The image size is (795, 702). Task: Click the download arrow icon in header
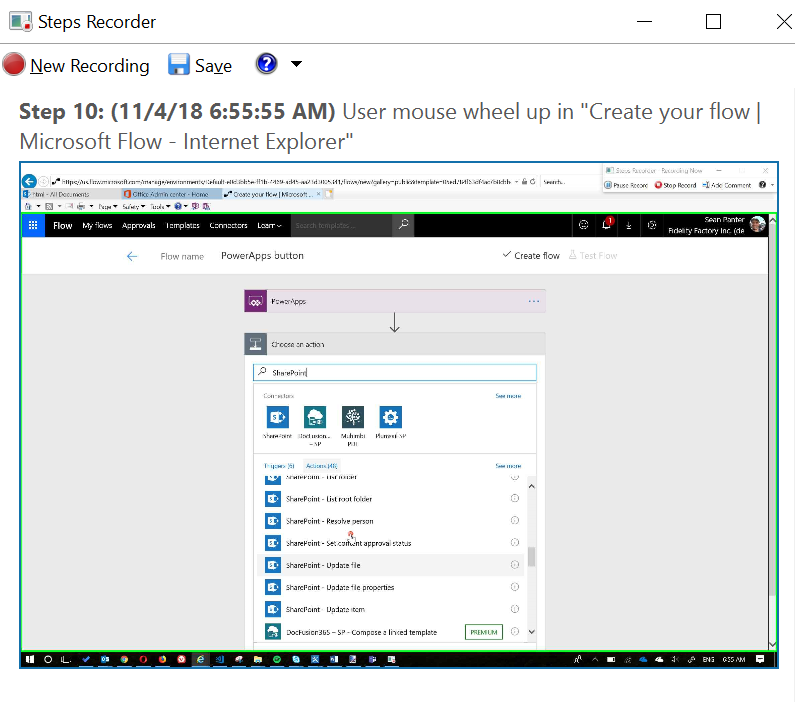(x=629, y=226)
